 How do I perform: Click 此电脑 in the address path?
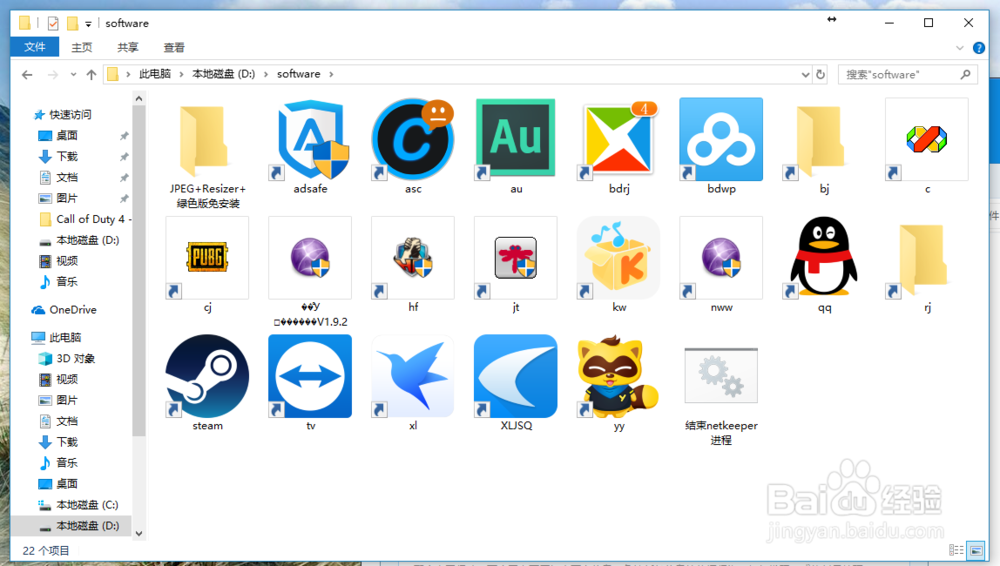tap(155, 74)
